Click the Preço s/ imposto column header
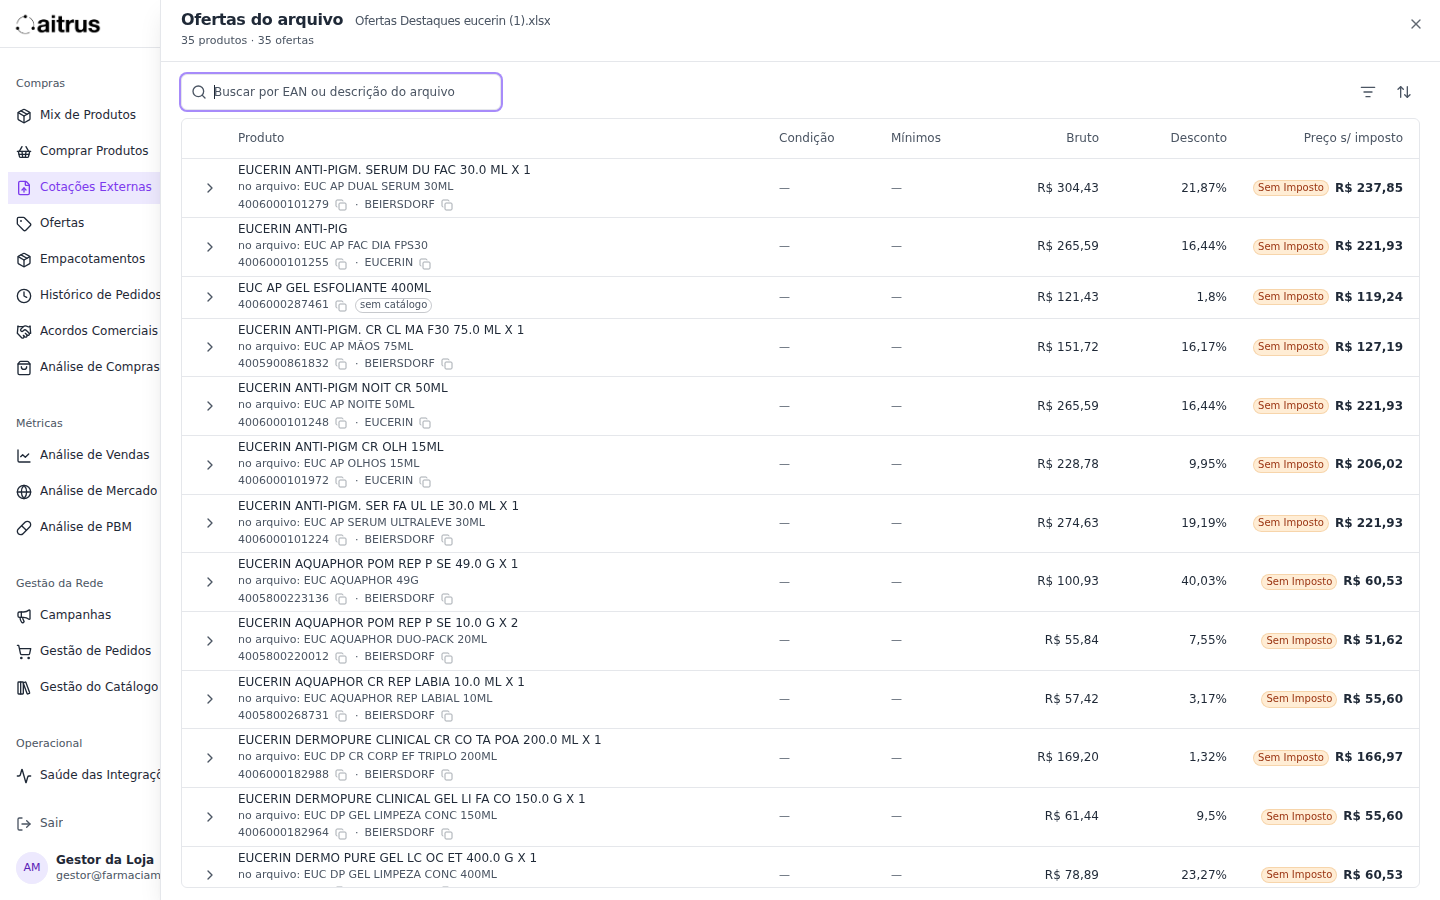 [1353, 138]
